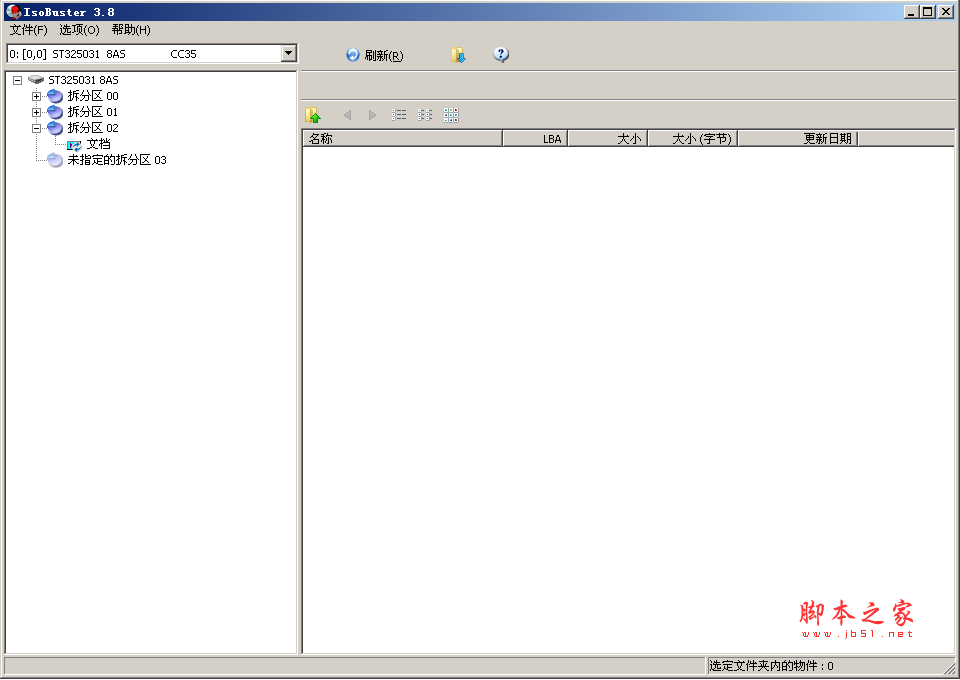Open the drive selection dropdown arrow
This screenshot has height=680, width=960.
coord(288,53)
